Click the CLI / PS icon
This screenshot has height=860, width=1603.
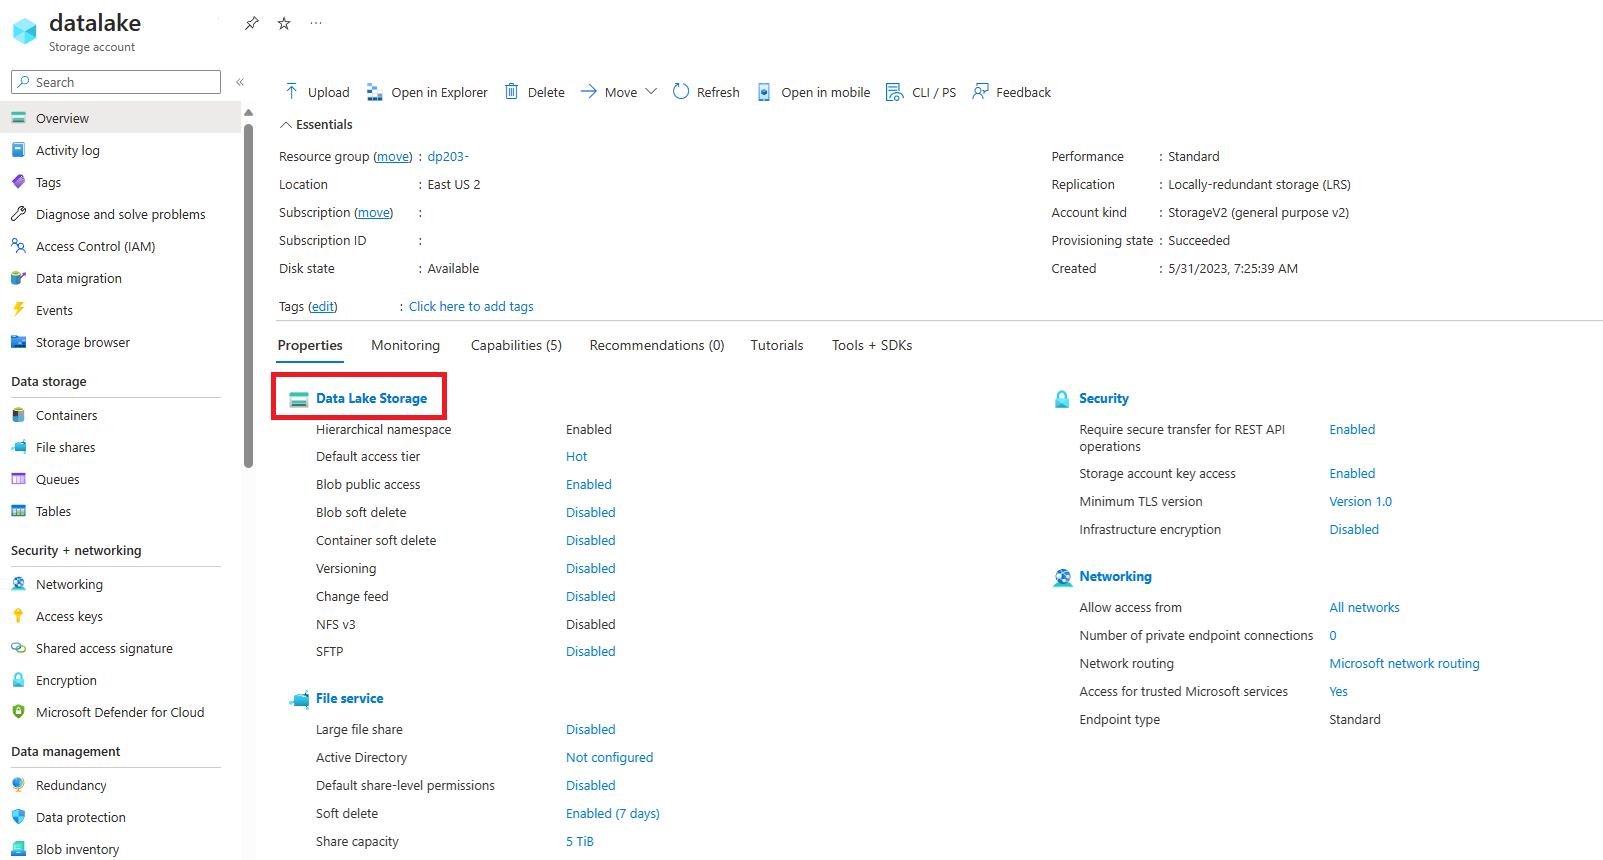click(x=894, y=92)
